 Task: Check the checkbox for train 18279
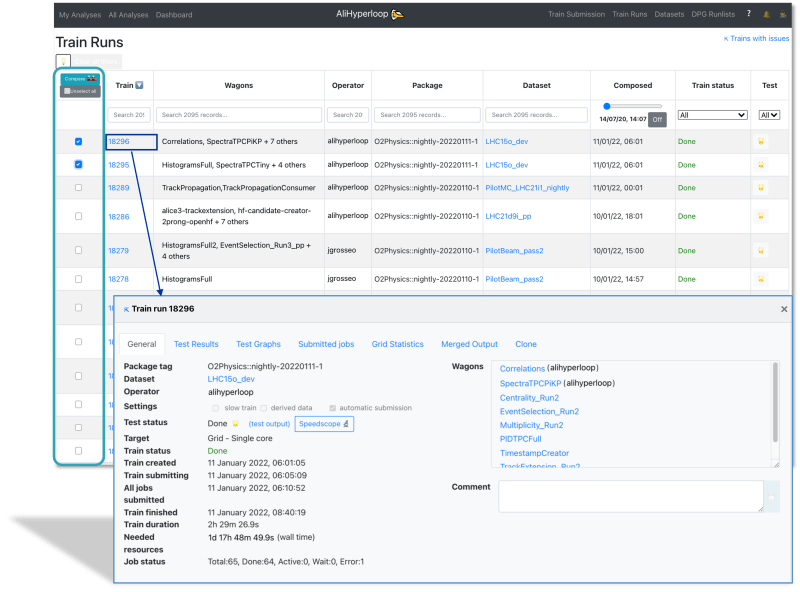(78, 250)
